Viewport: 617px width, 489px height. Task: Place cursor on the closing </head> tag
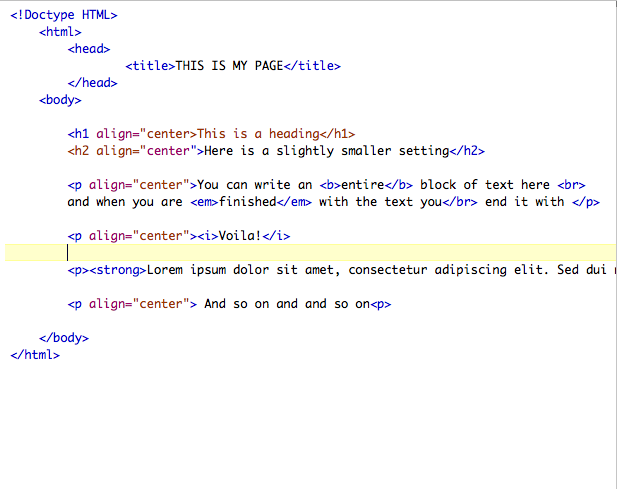coord(92,83)
